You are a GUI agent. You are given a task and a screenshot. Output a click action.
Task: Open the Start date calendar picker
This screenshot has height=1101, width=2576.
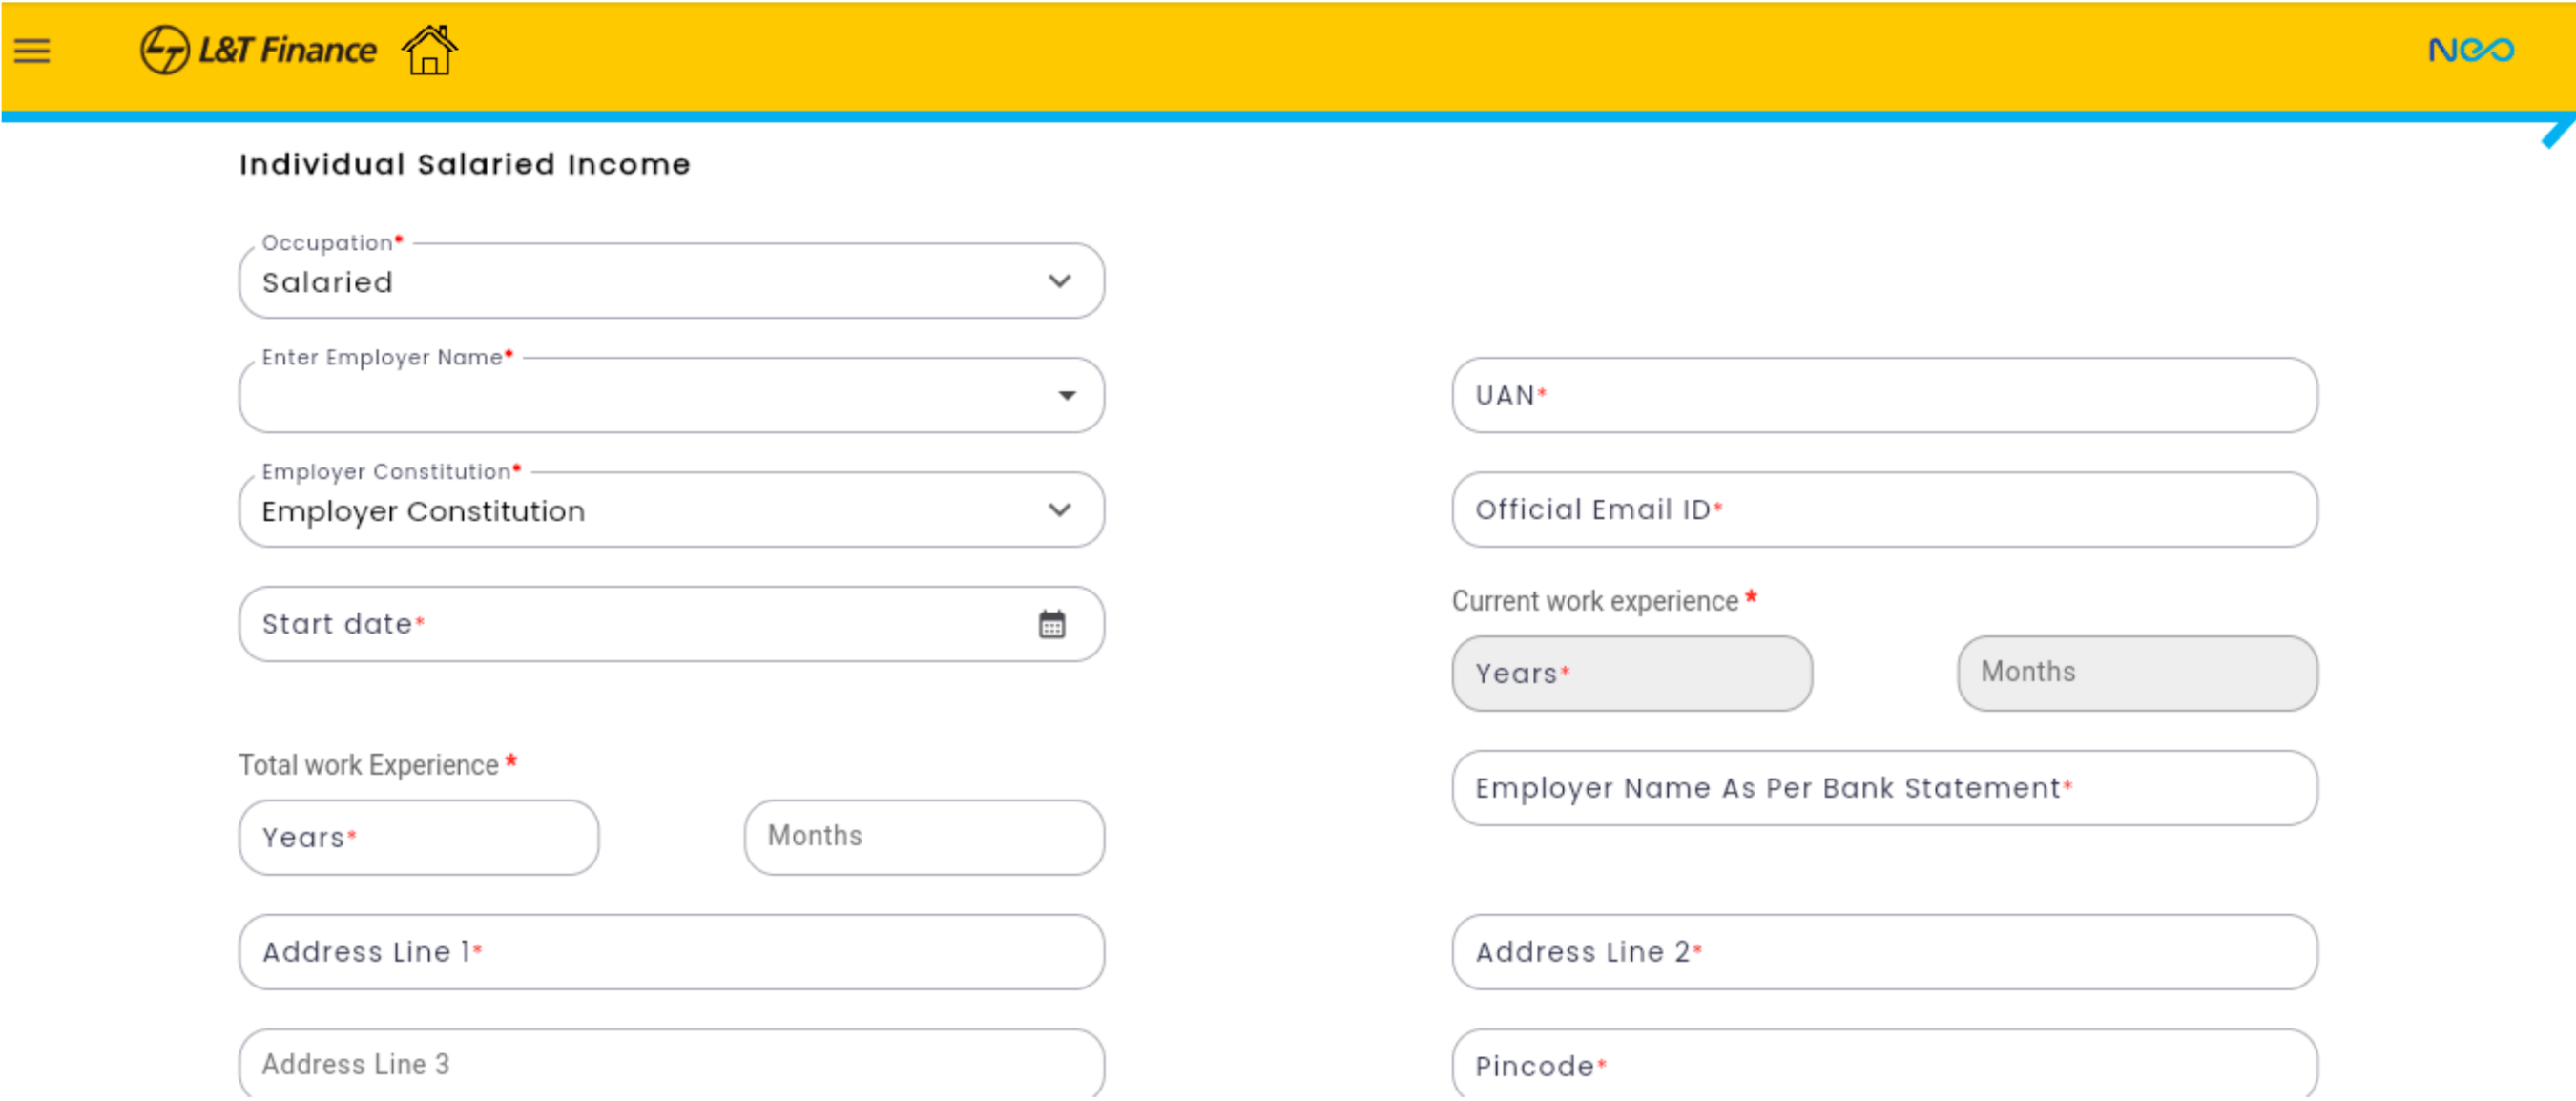pyautogui.click(x=1051, y=625)
